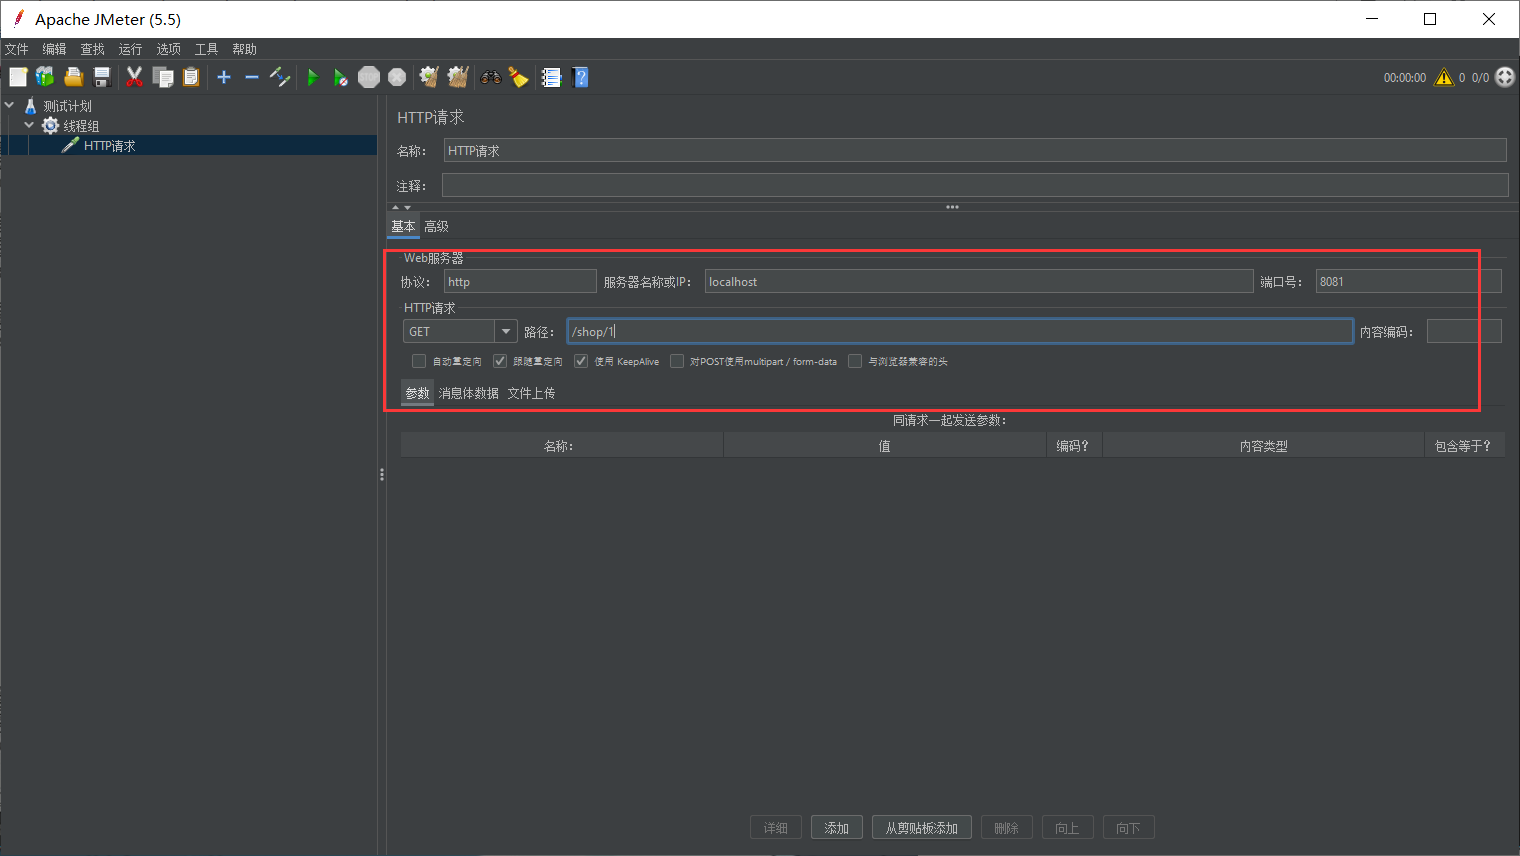Clear results with single broom icon
This screenshot has height=856, width=1520.
(x=429, y=77)
